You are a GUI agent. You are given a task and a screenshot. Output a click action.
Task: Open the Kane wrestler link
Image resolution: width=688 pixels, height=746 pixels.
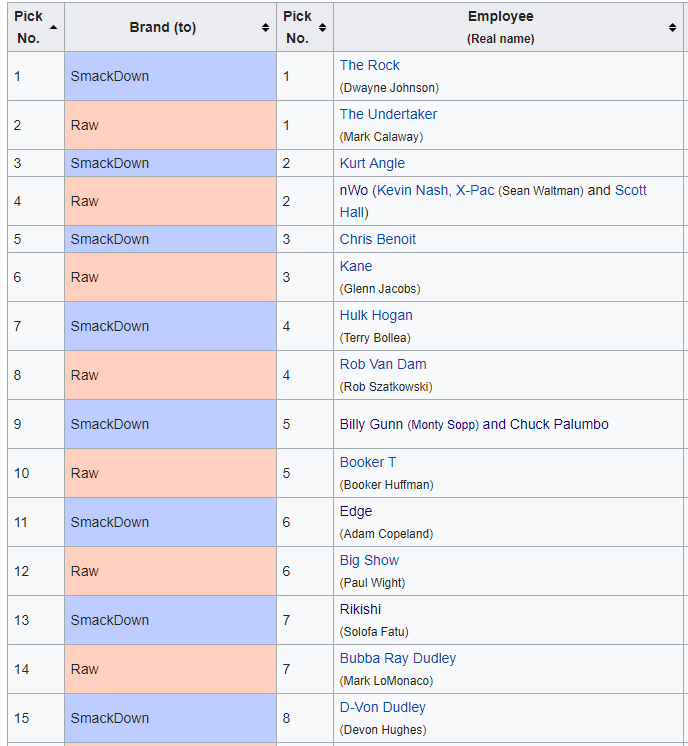pos(355,266)
